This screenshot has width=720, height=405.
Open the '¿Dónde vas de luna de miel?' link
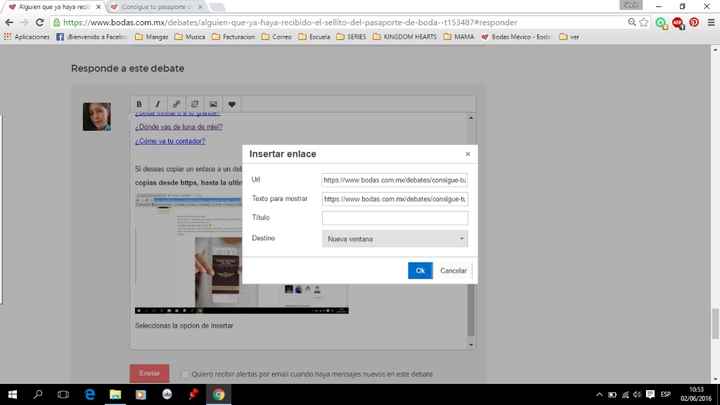179,127
